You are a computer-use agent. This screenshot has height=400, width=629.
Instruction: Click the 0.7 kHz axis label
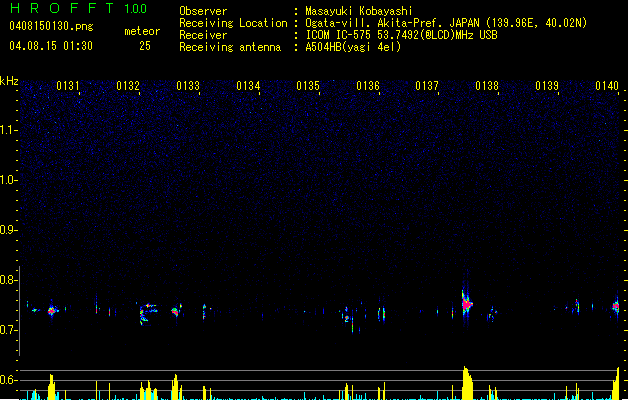click(x=8, y=330)
